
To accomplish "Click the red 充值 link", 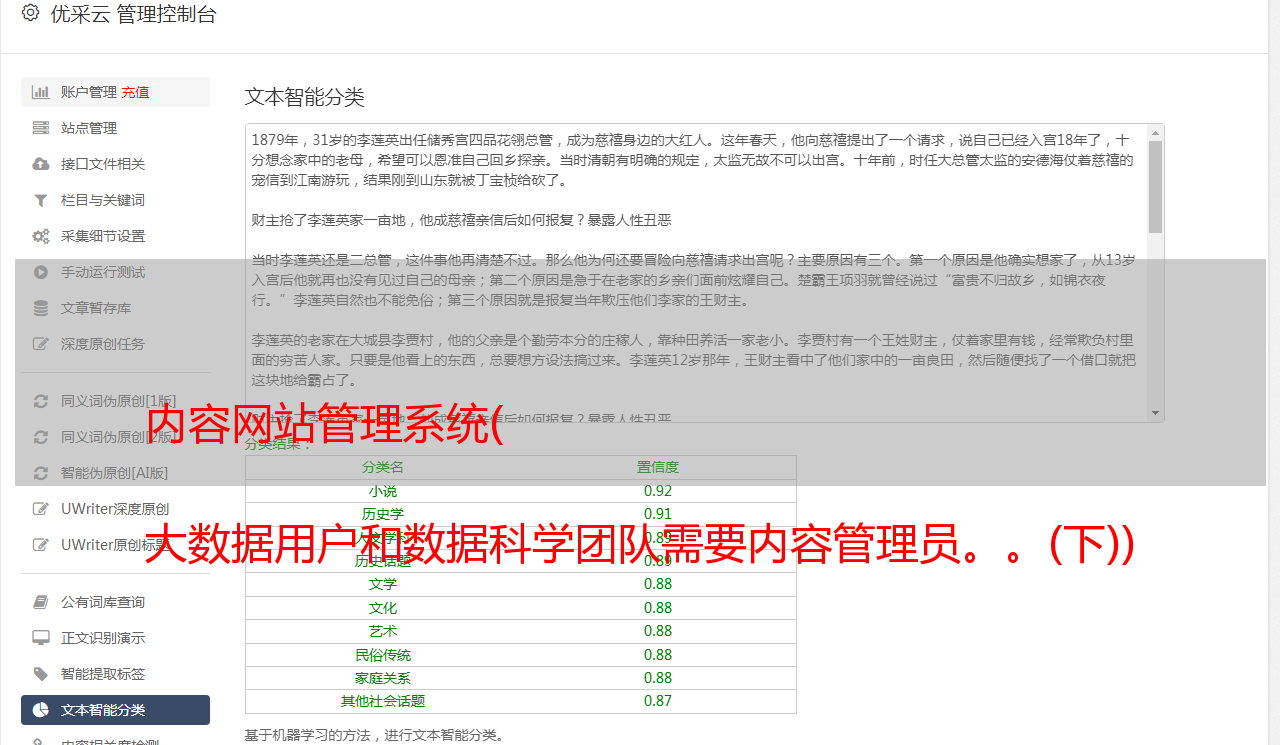I will tap(135, 92).
